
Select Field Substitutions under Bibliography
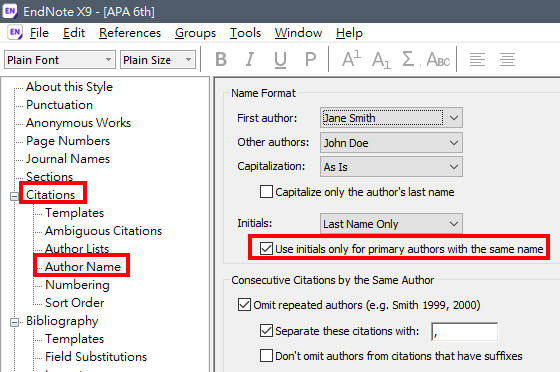tap(96, 357)
